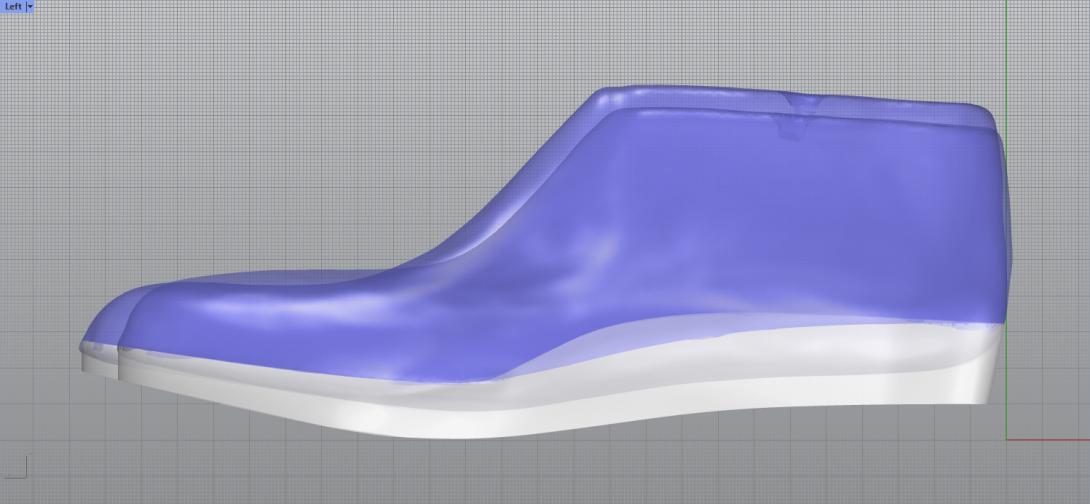Viewport: 1090px width, 504px height.
Task: Click the Left viewport title label
Action: click(13, 6)
